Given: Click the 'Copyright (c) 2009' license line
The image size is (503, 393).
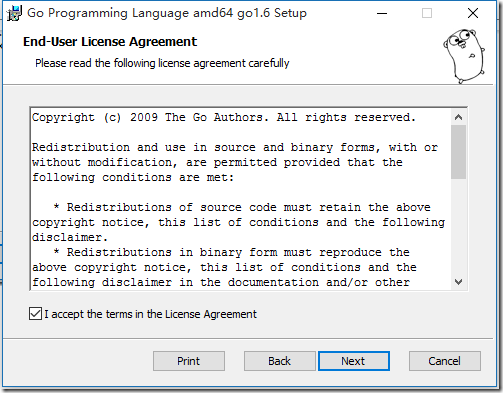Looking at the screenshot, I should coord(224,117).
